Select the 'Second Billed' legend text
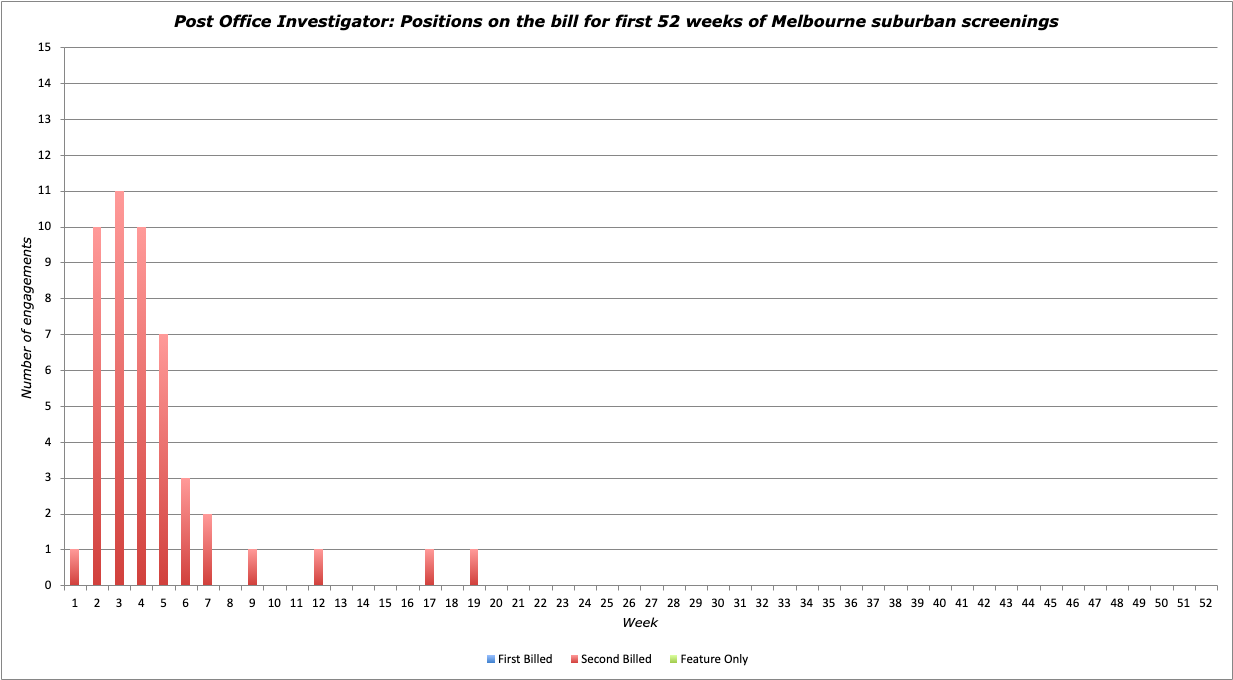 pyautogui.click(x=616, y=660)
